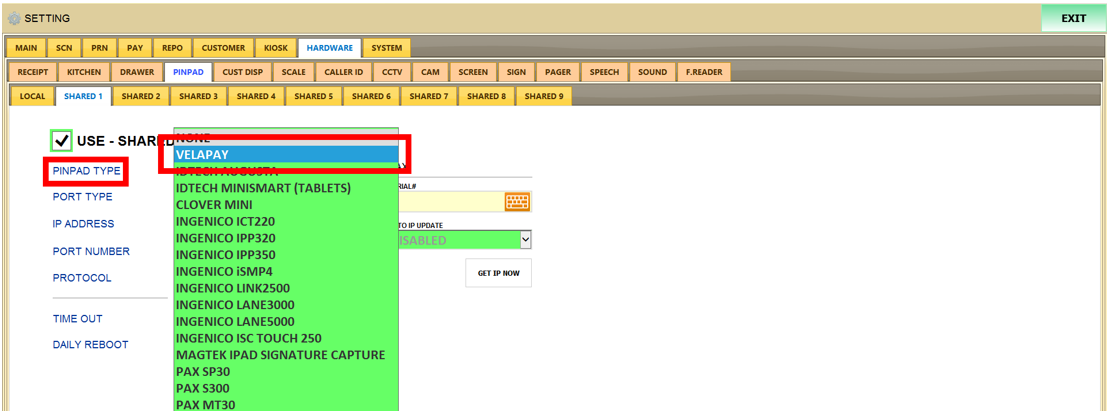Open the RECEIPT hardware tab
Image resolution: width=1109 pixels, height=416 pixels.
coord(33,72)
